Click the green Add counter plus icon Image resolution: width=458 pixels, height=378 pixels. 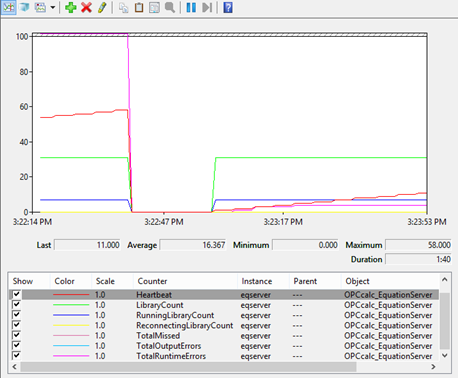70,7
